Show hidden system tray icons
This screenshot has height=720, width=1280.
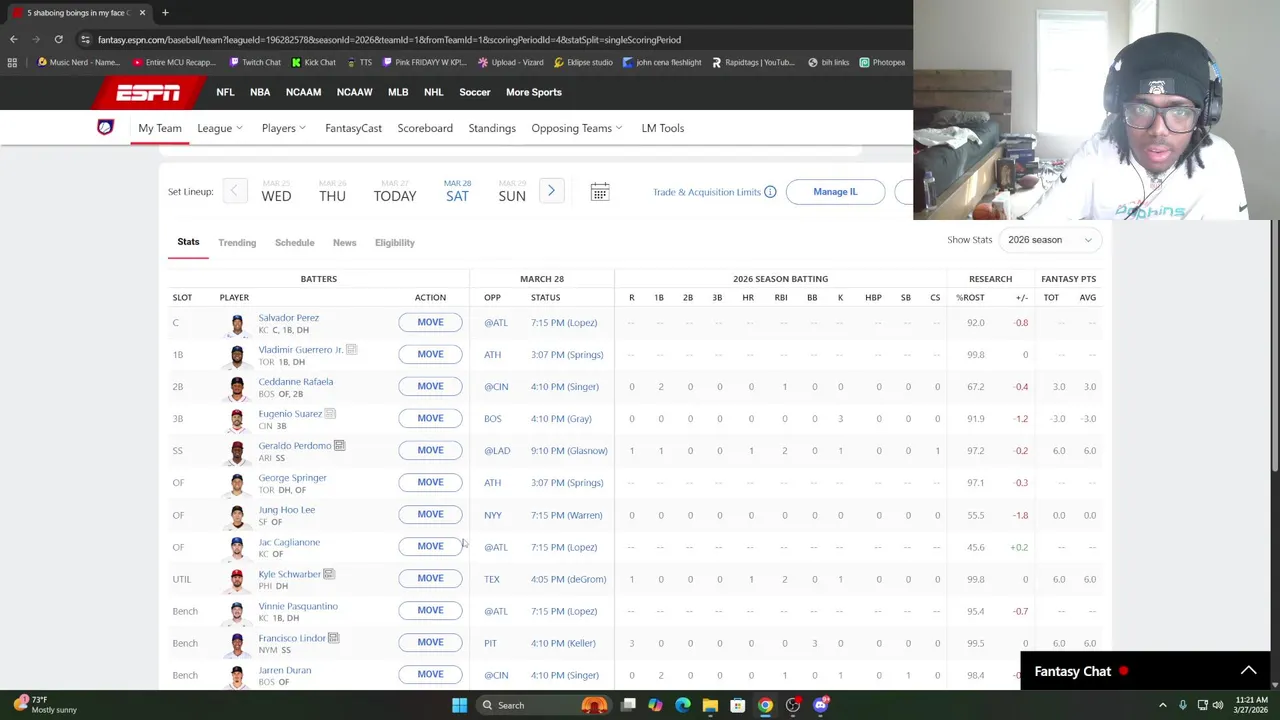[x=1162, y=705]
